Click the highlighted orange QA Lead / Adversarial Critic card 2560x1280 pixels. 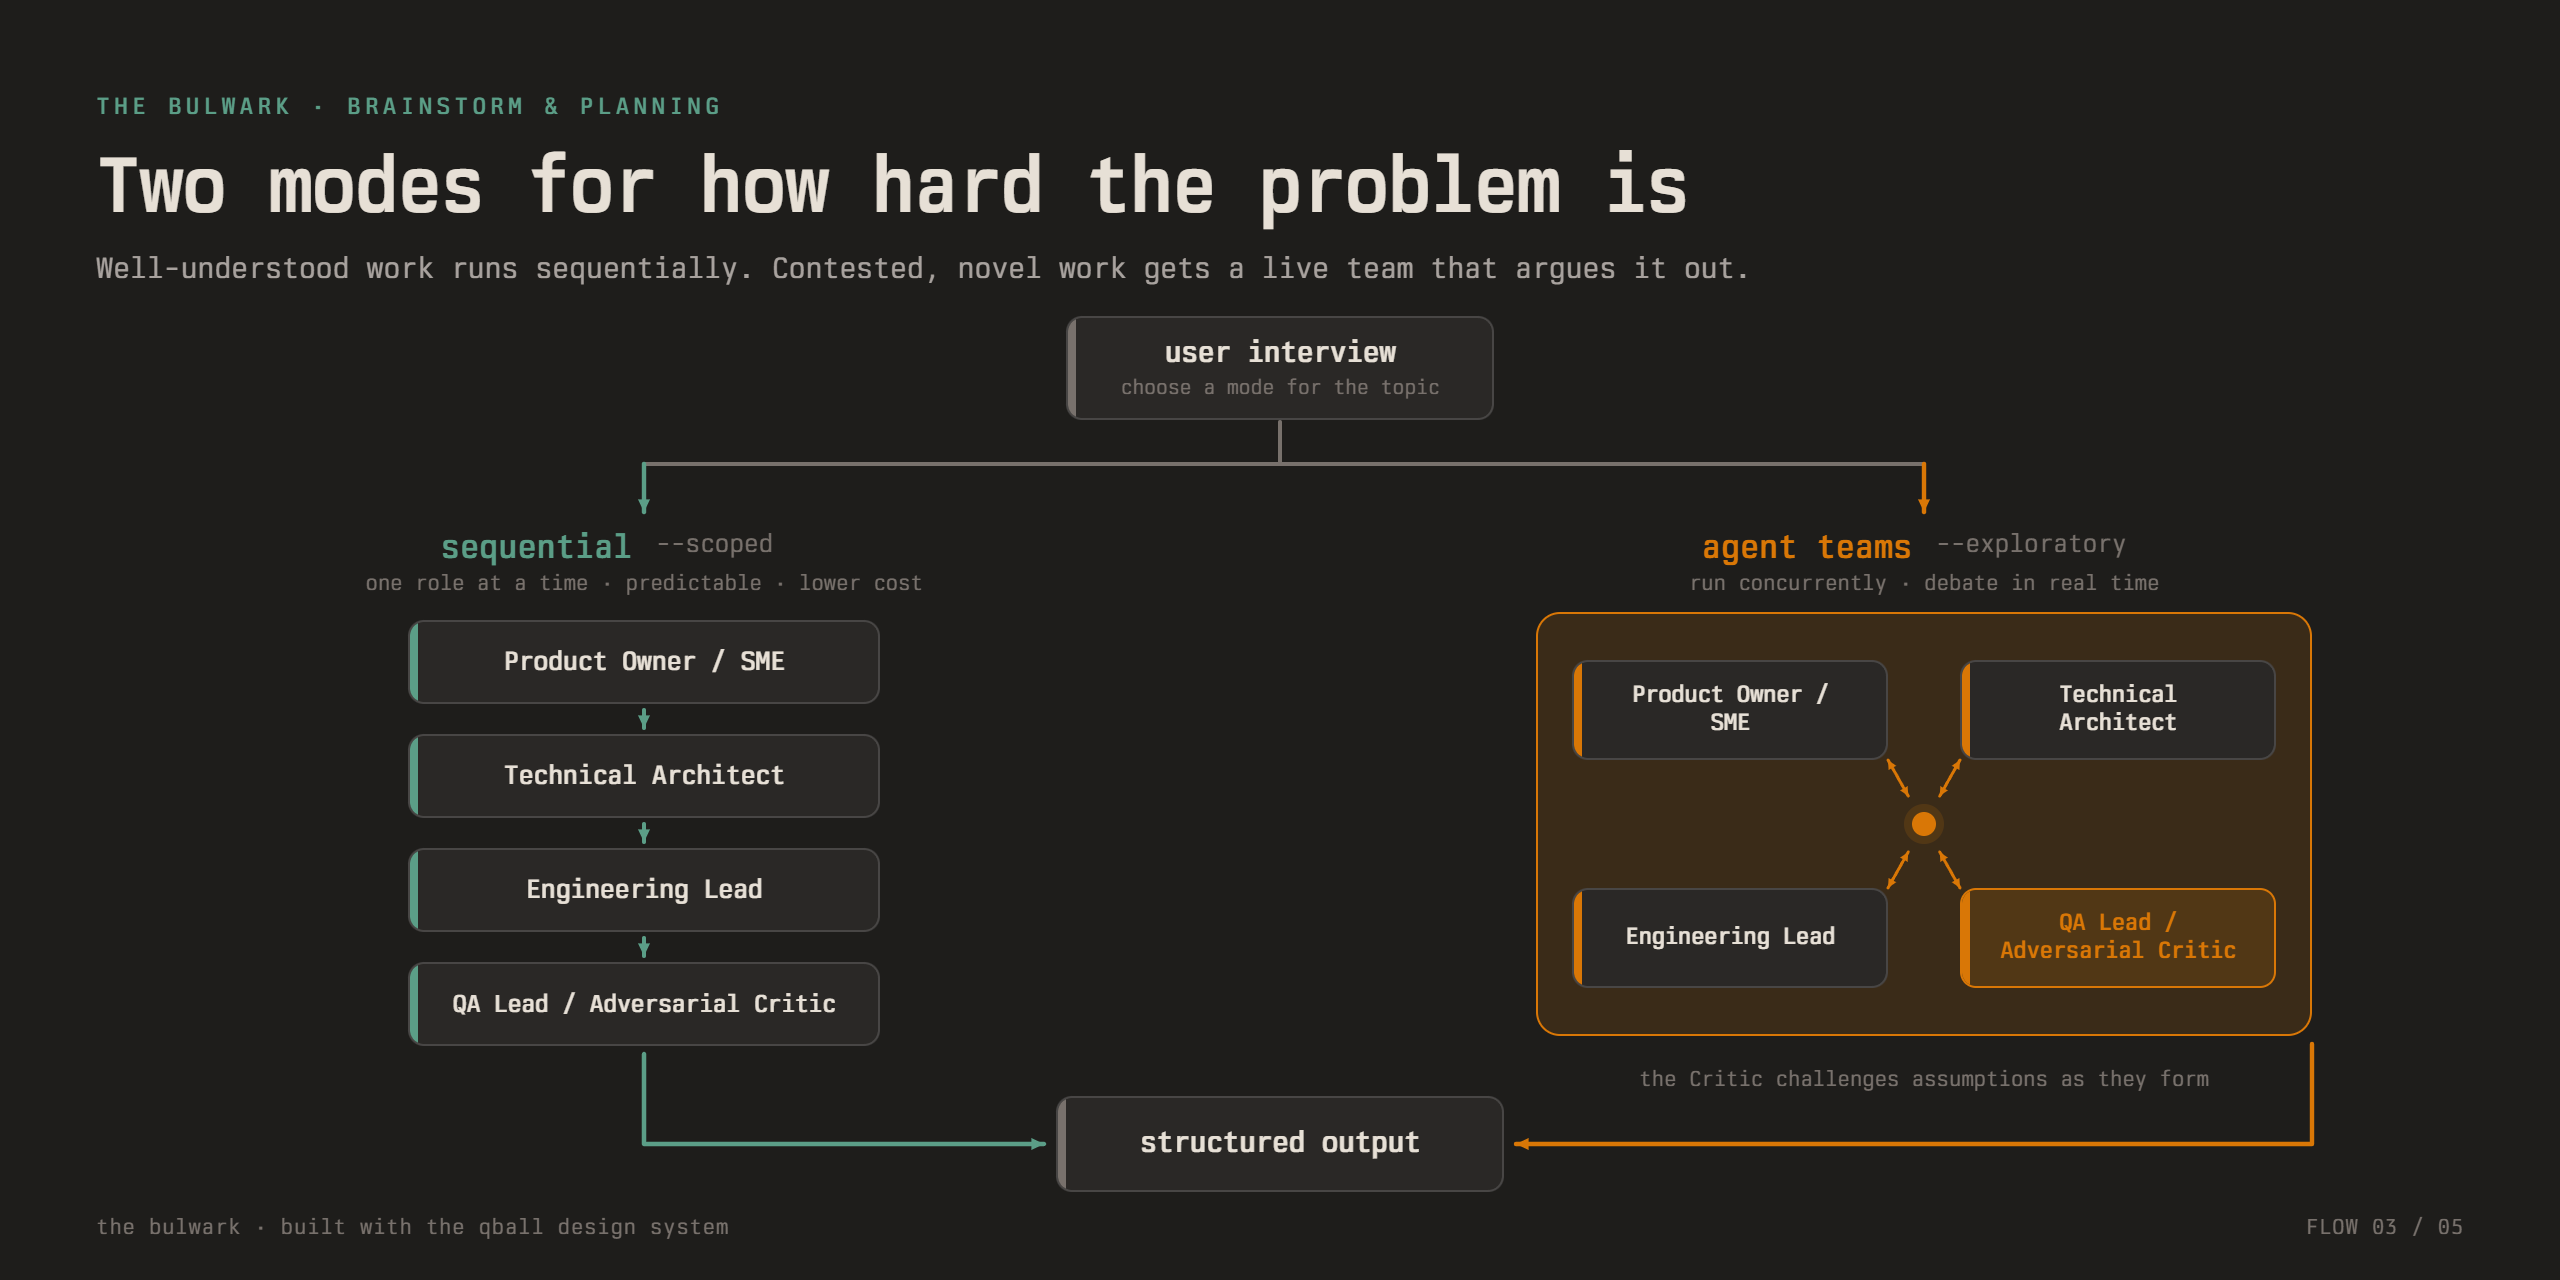(2118, 937)
